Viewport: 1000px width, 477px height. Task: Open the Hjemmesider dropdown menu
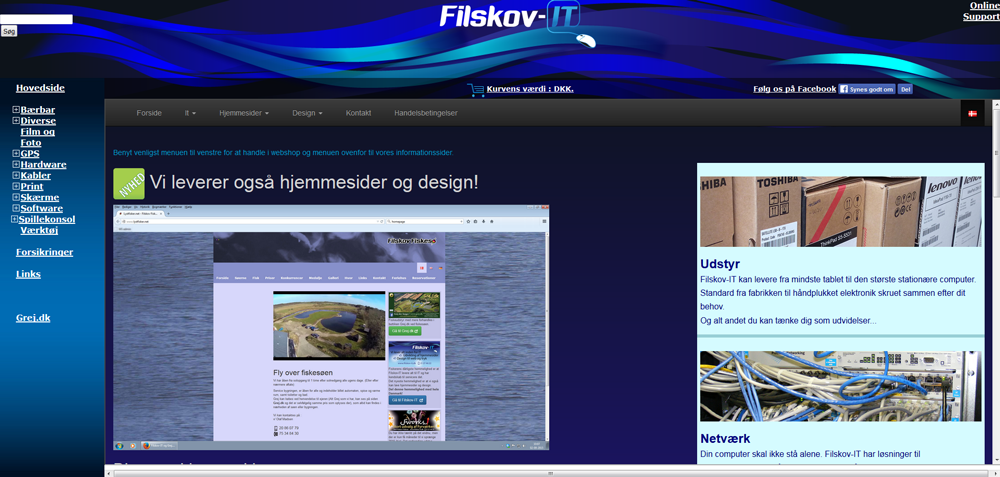244,113
